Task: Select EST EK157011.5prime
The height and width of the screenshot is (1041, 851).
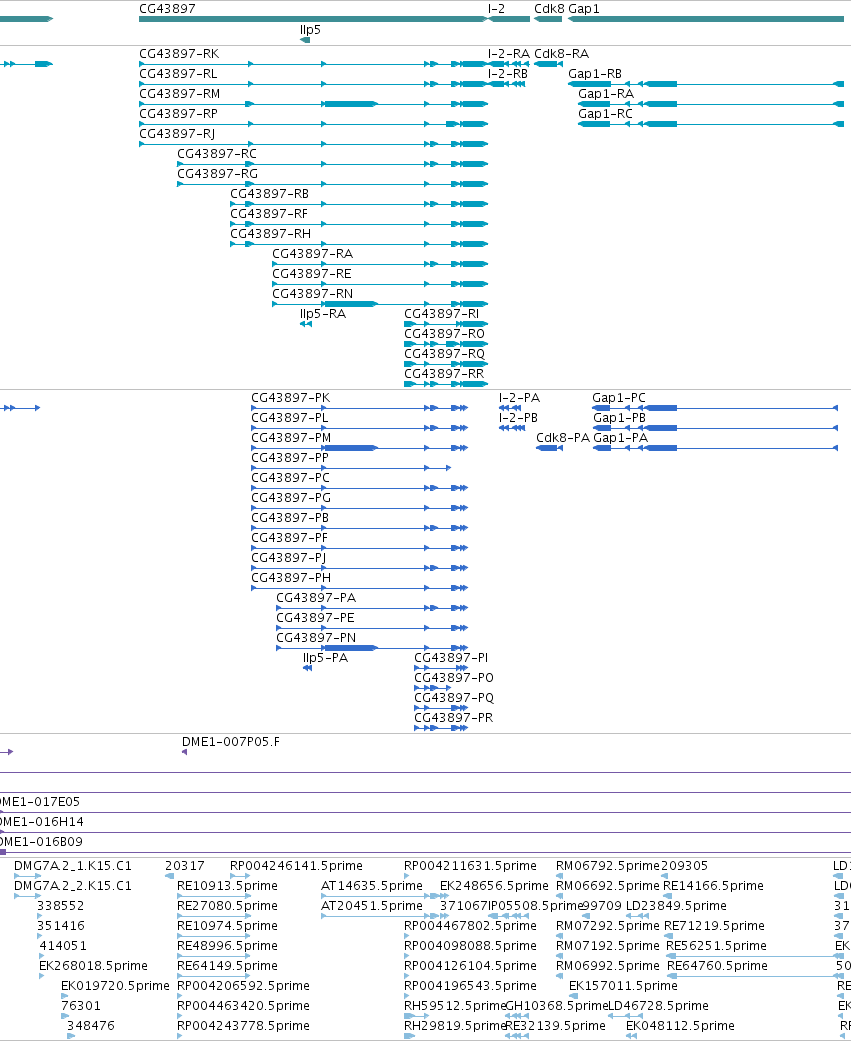Action: coord(623,985)
